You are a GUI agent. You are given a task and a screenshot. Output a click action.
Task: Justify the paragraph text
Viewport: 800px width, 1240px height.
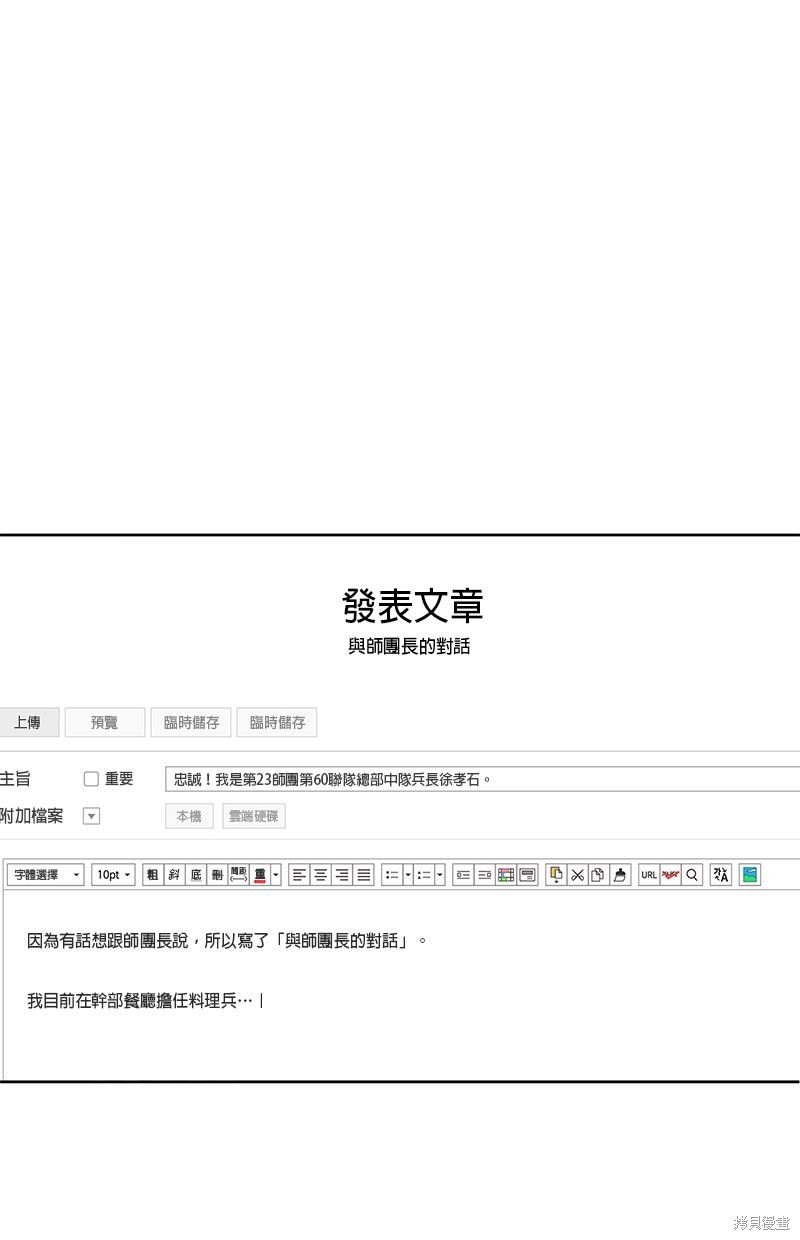pos(364,875)
